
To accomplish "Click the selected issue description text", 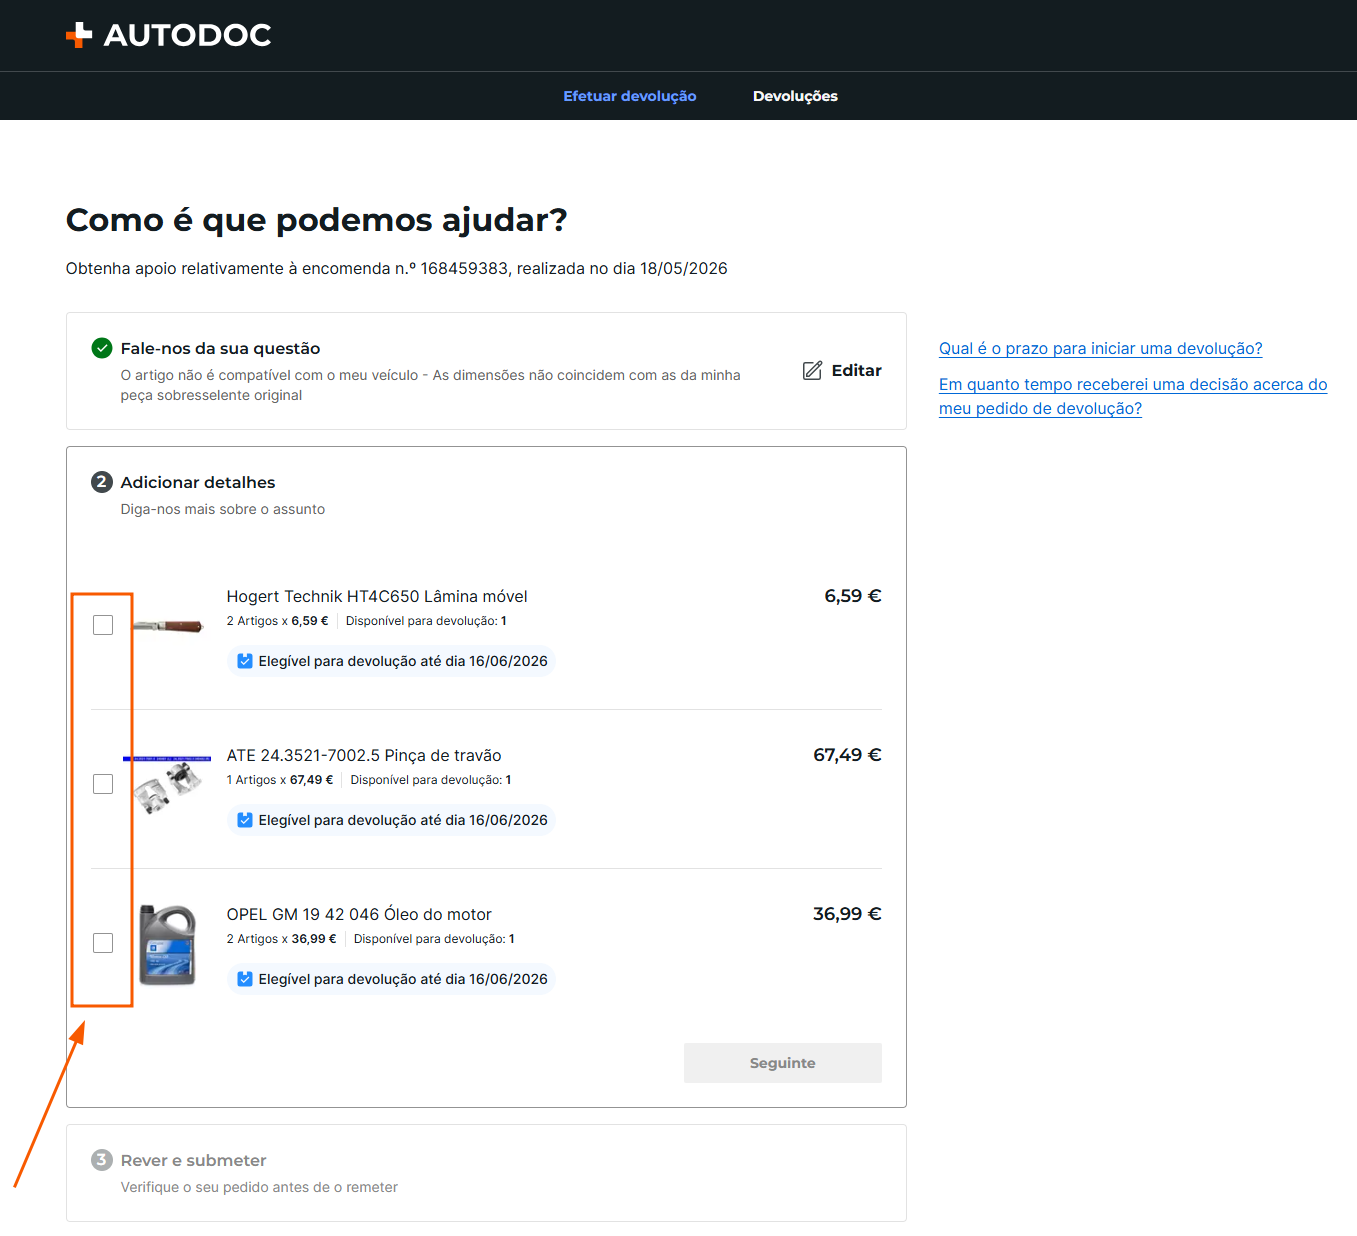I will pos(431,385).
